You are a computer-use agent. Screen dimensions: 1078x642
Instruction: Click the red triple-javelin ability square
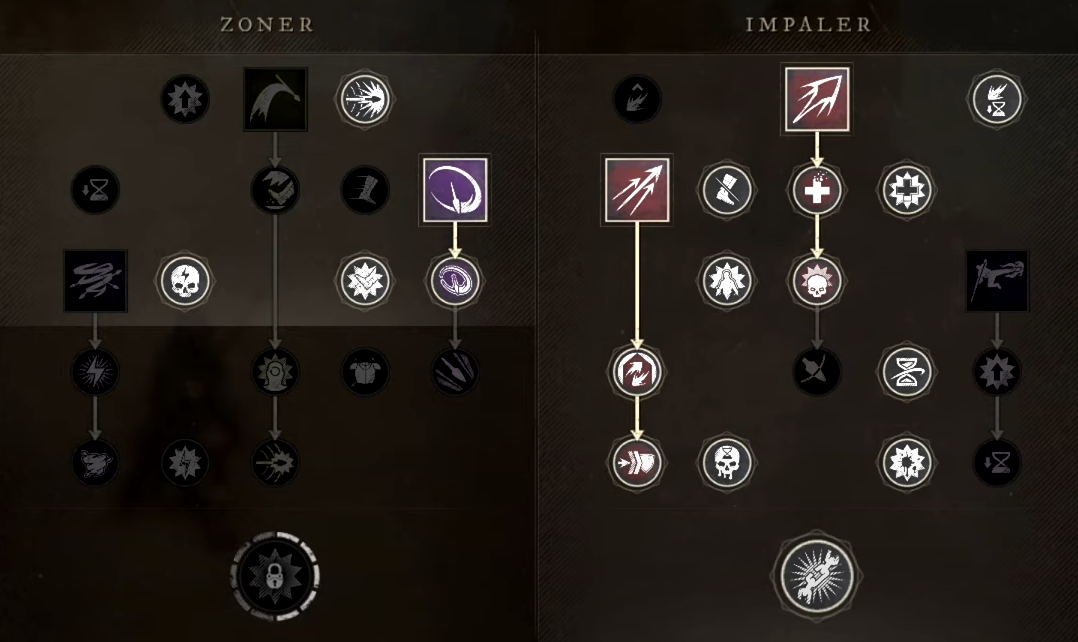pyautogui.click(x=637, y=190)
